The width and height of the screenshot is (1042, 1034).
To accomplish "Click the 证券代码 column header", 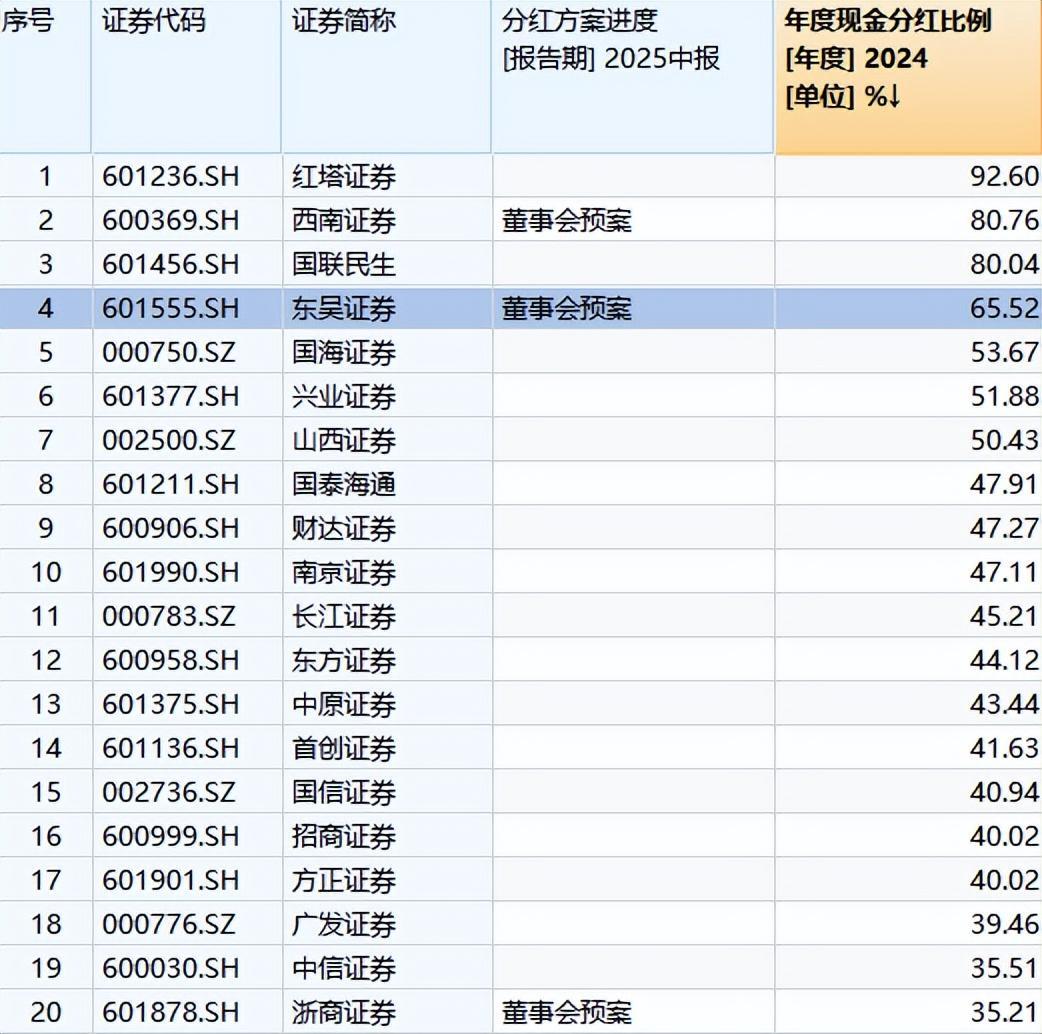I will click(187, 76).
